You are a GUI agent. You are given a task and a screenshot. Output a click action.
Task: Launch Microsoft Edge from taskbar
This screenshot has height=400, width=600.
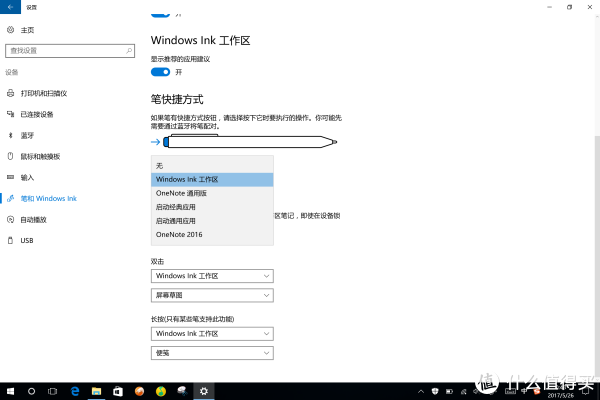click(x=75, y=391)
